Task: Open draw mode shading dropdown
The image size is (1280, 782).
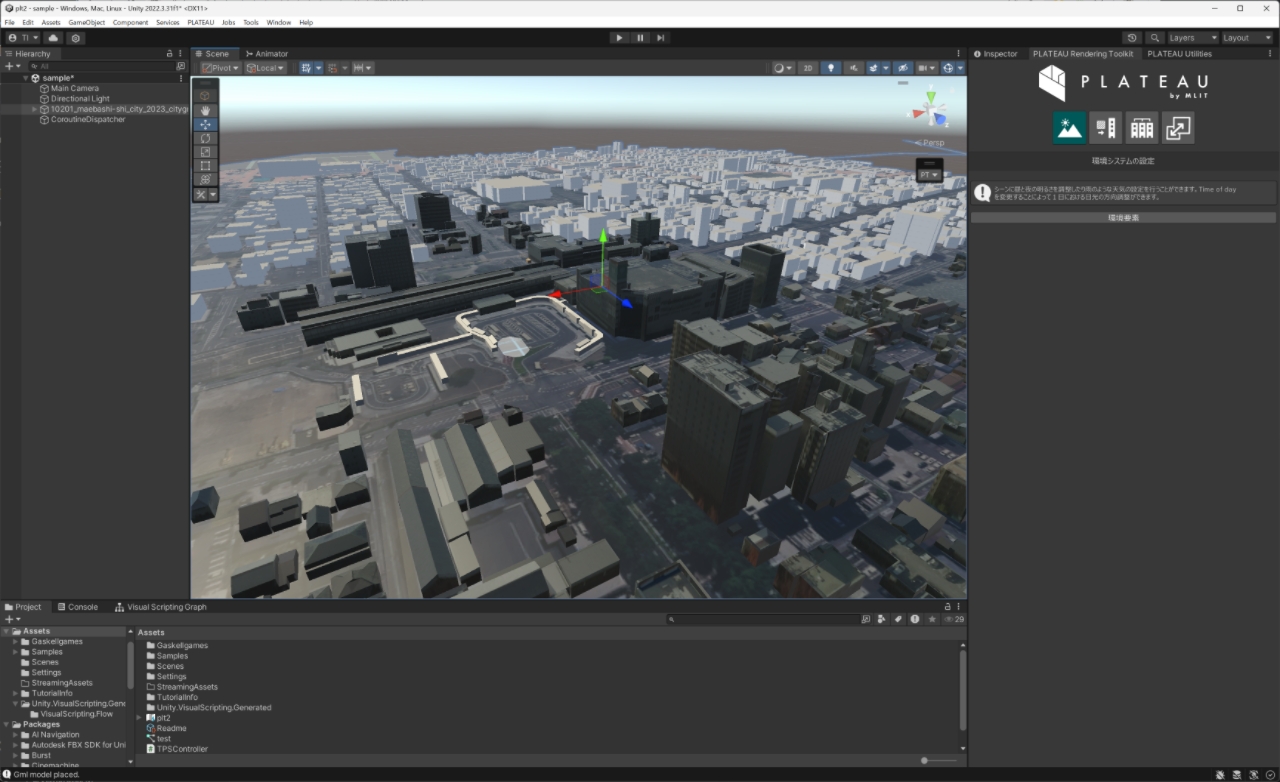Action: coord(783,68)
